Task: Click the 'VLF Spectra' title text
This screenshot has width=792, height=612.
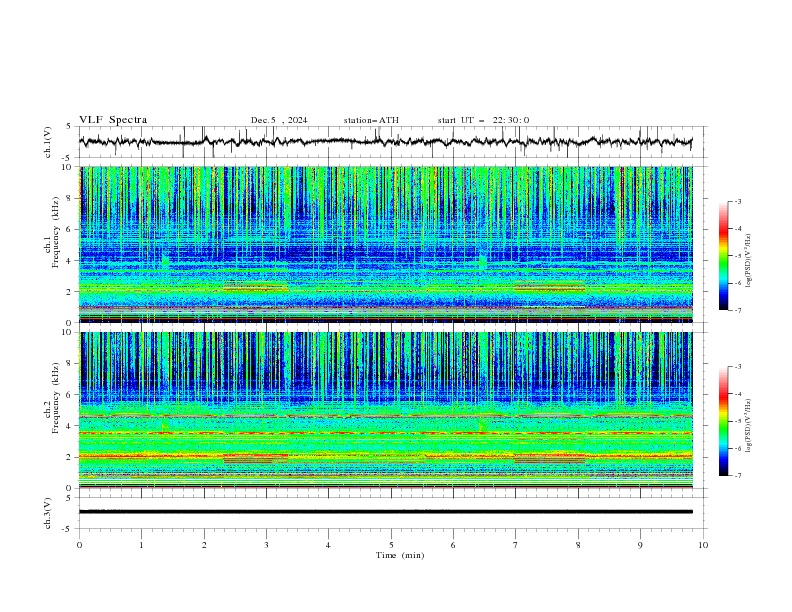Action: [x=113, y=120]
